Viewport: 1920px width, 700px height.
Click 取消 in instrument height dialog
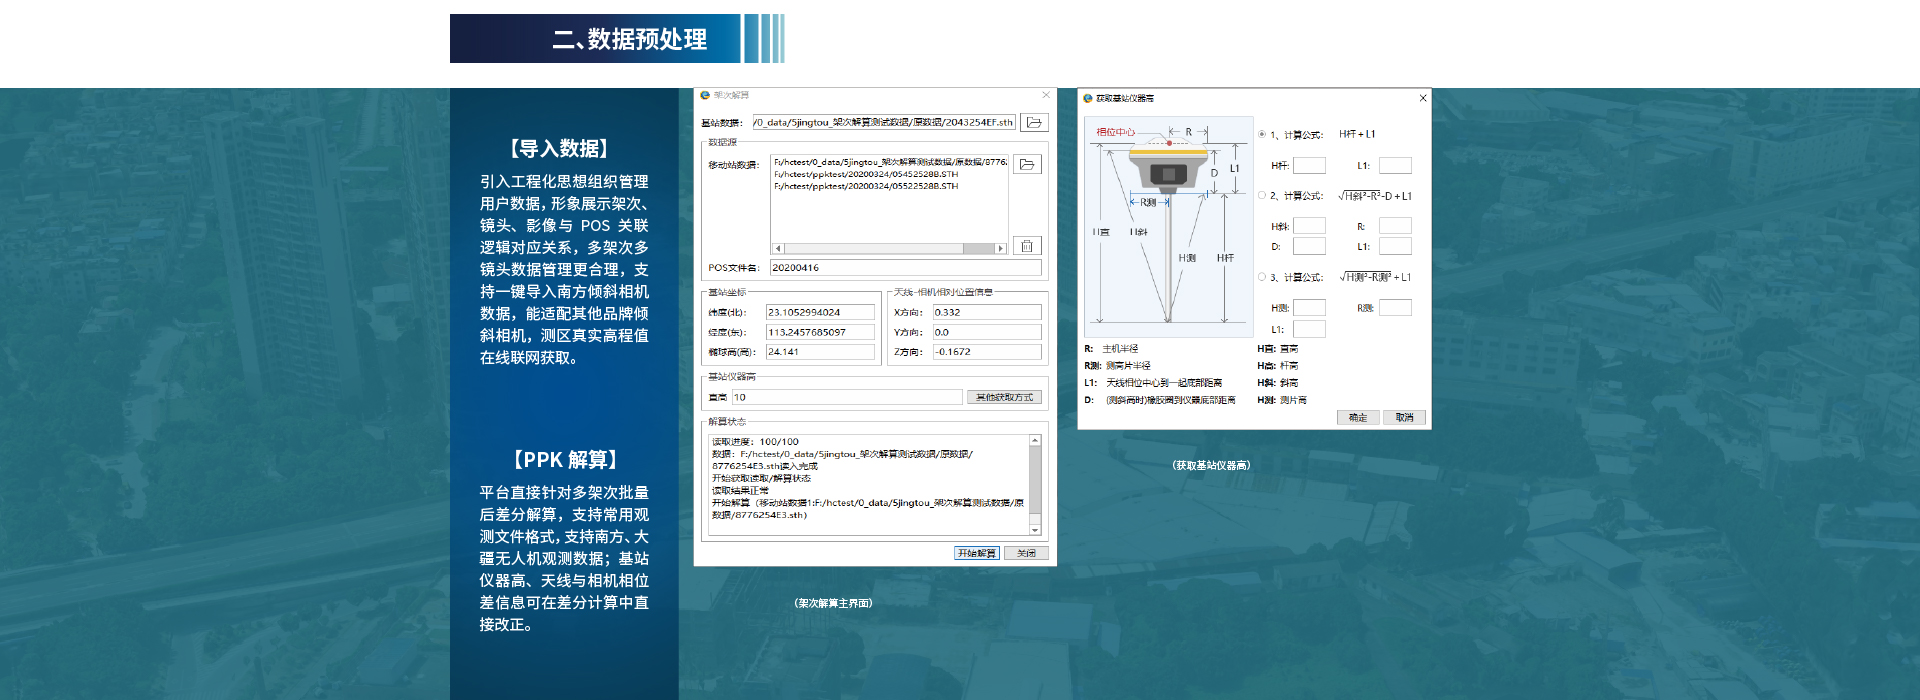(1404, 417)
